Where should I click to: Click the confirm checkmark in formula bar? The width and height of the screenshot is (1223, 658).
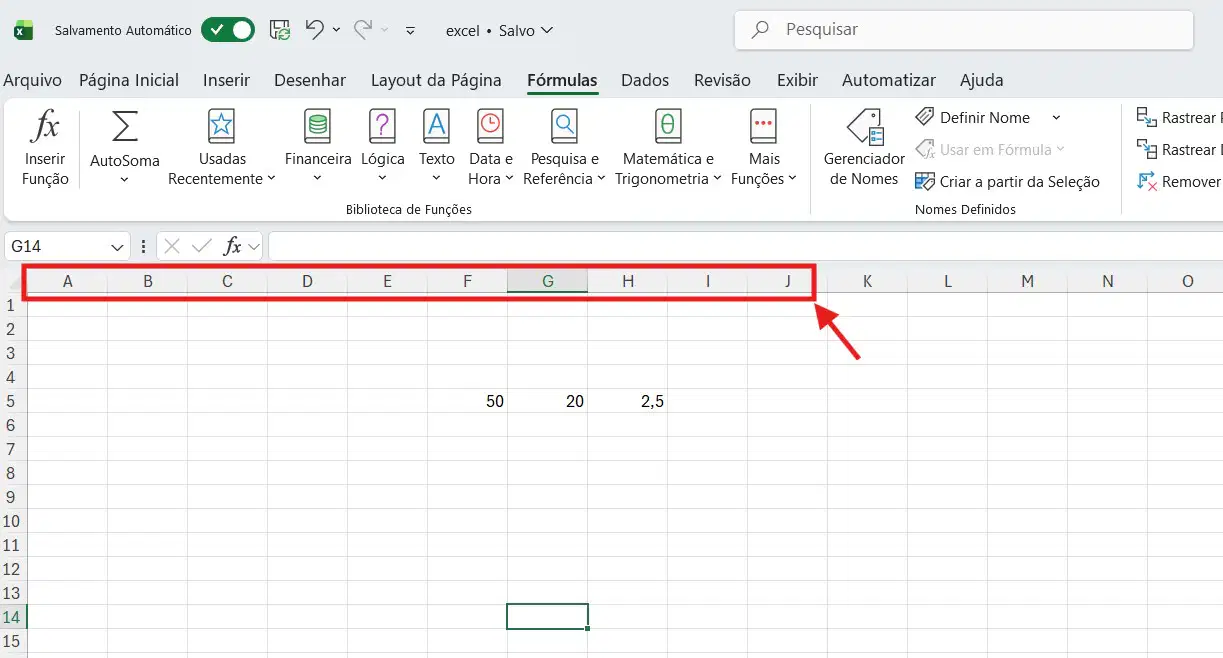click(x=201, y=246)
